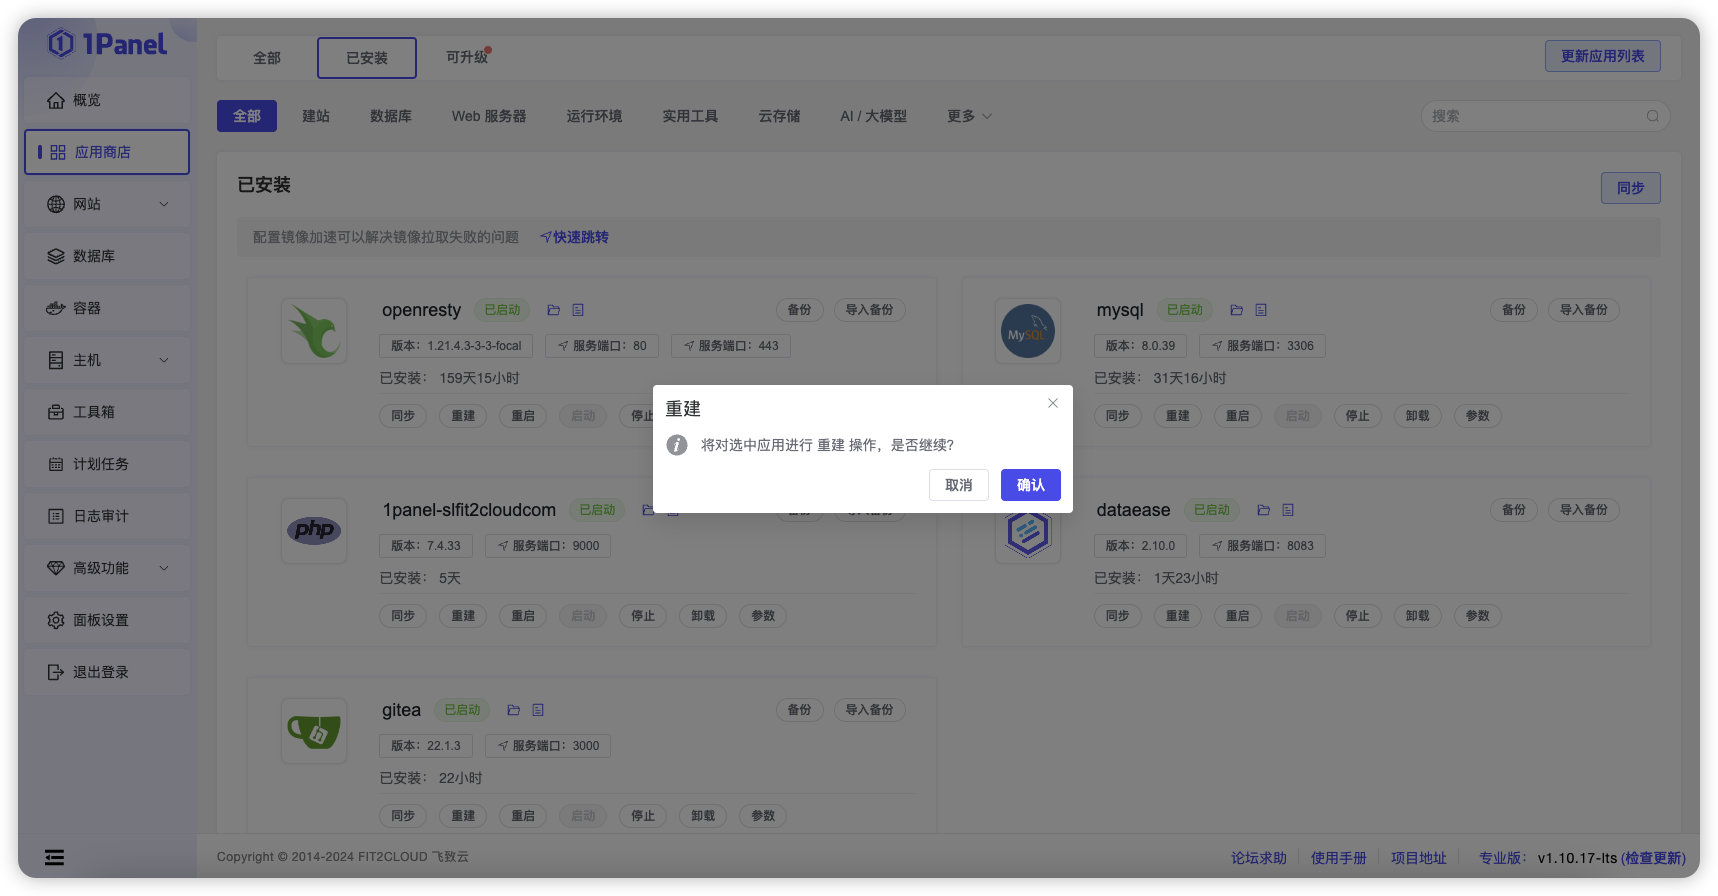Click the 同步 button beside 已安装 heading

pos(1630,188)
